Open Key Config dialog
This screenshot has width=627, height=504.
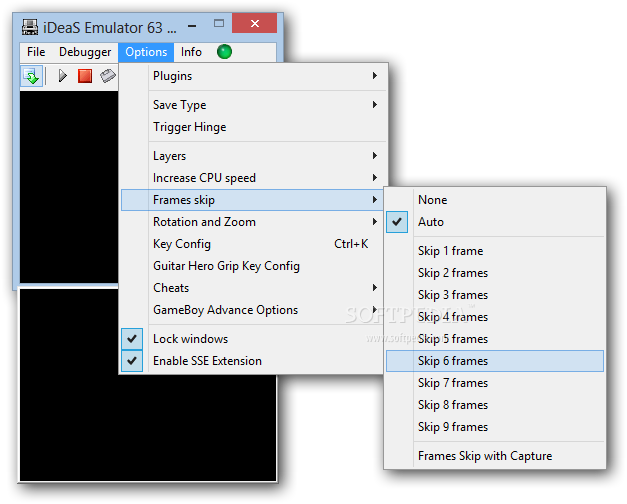(x=253, y=244)
